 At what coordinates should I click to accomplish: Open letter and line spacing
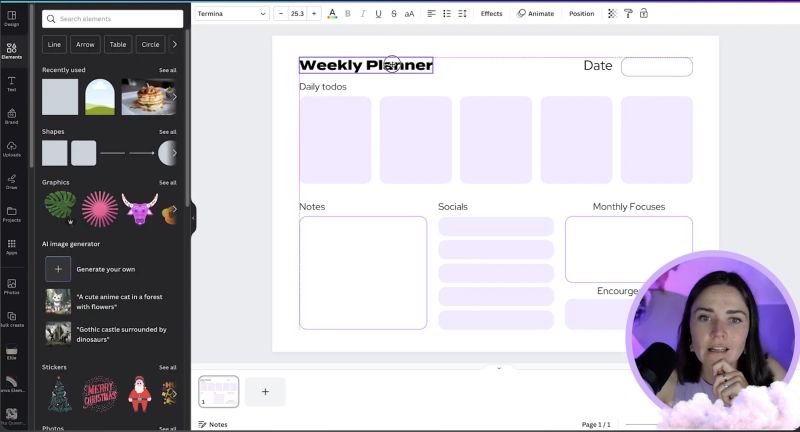462,14
